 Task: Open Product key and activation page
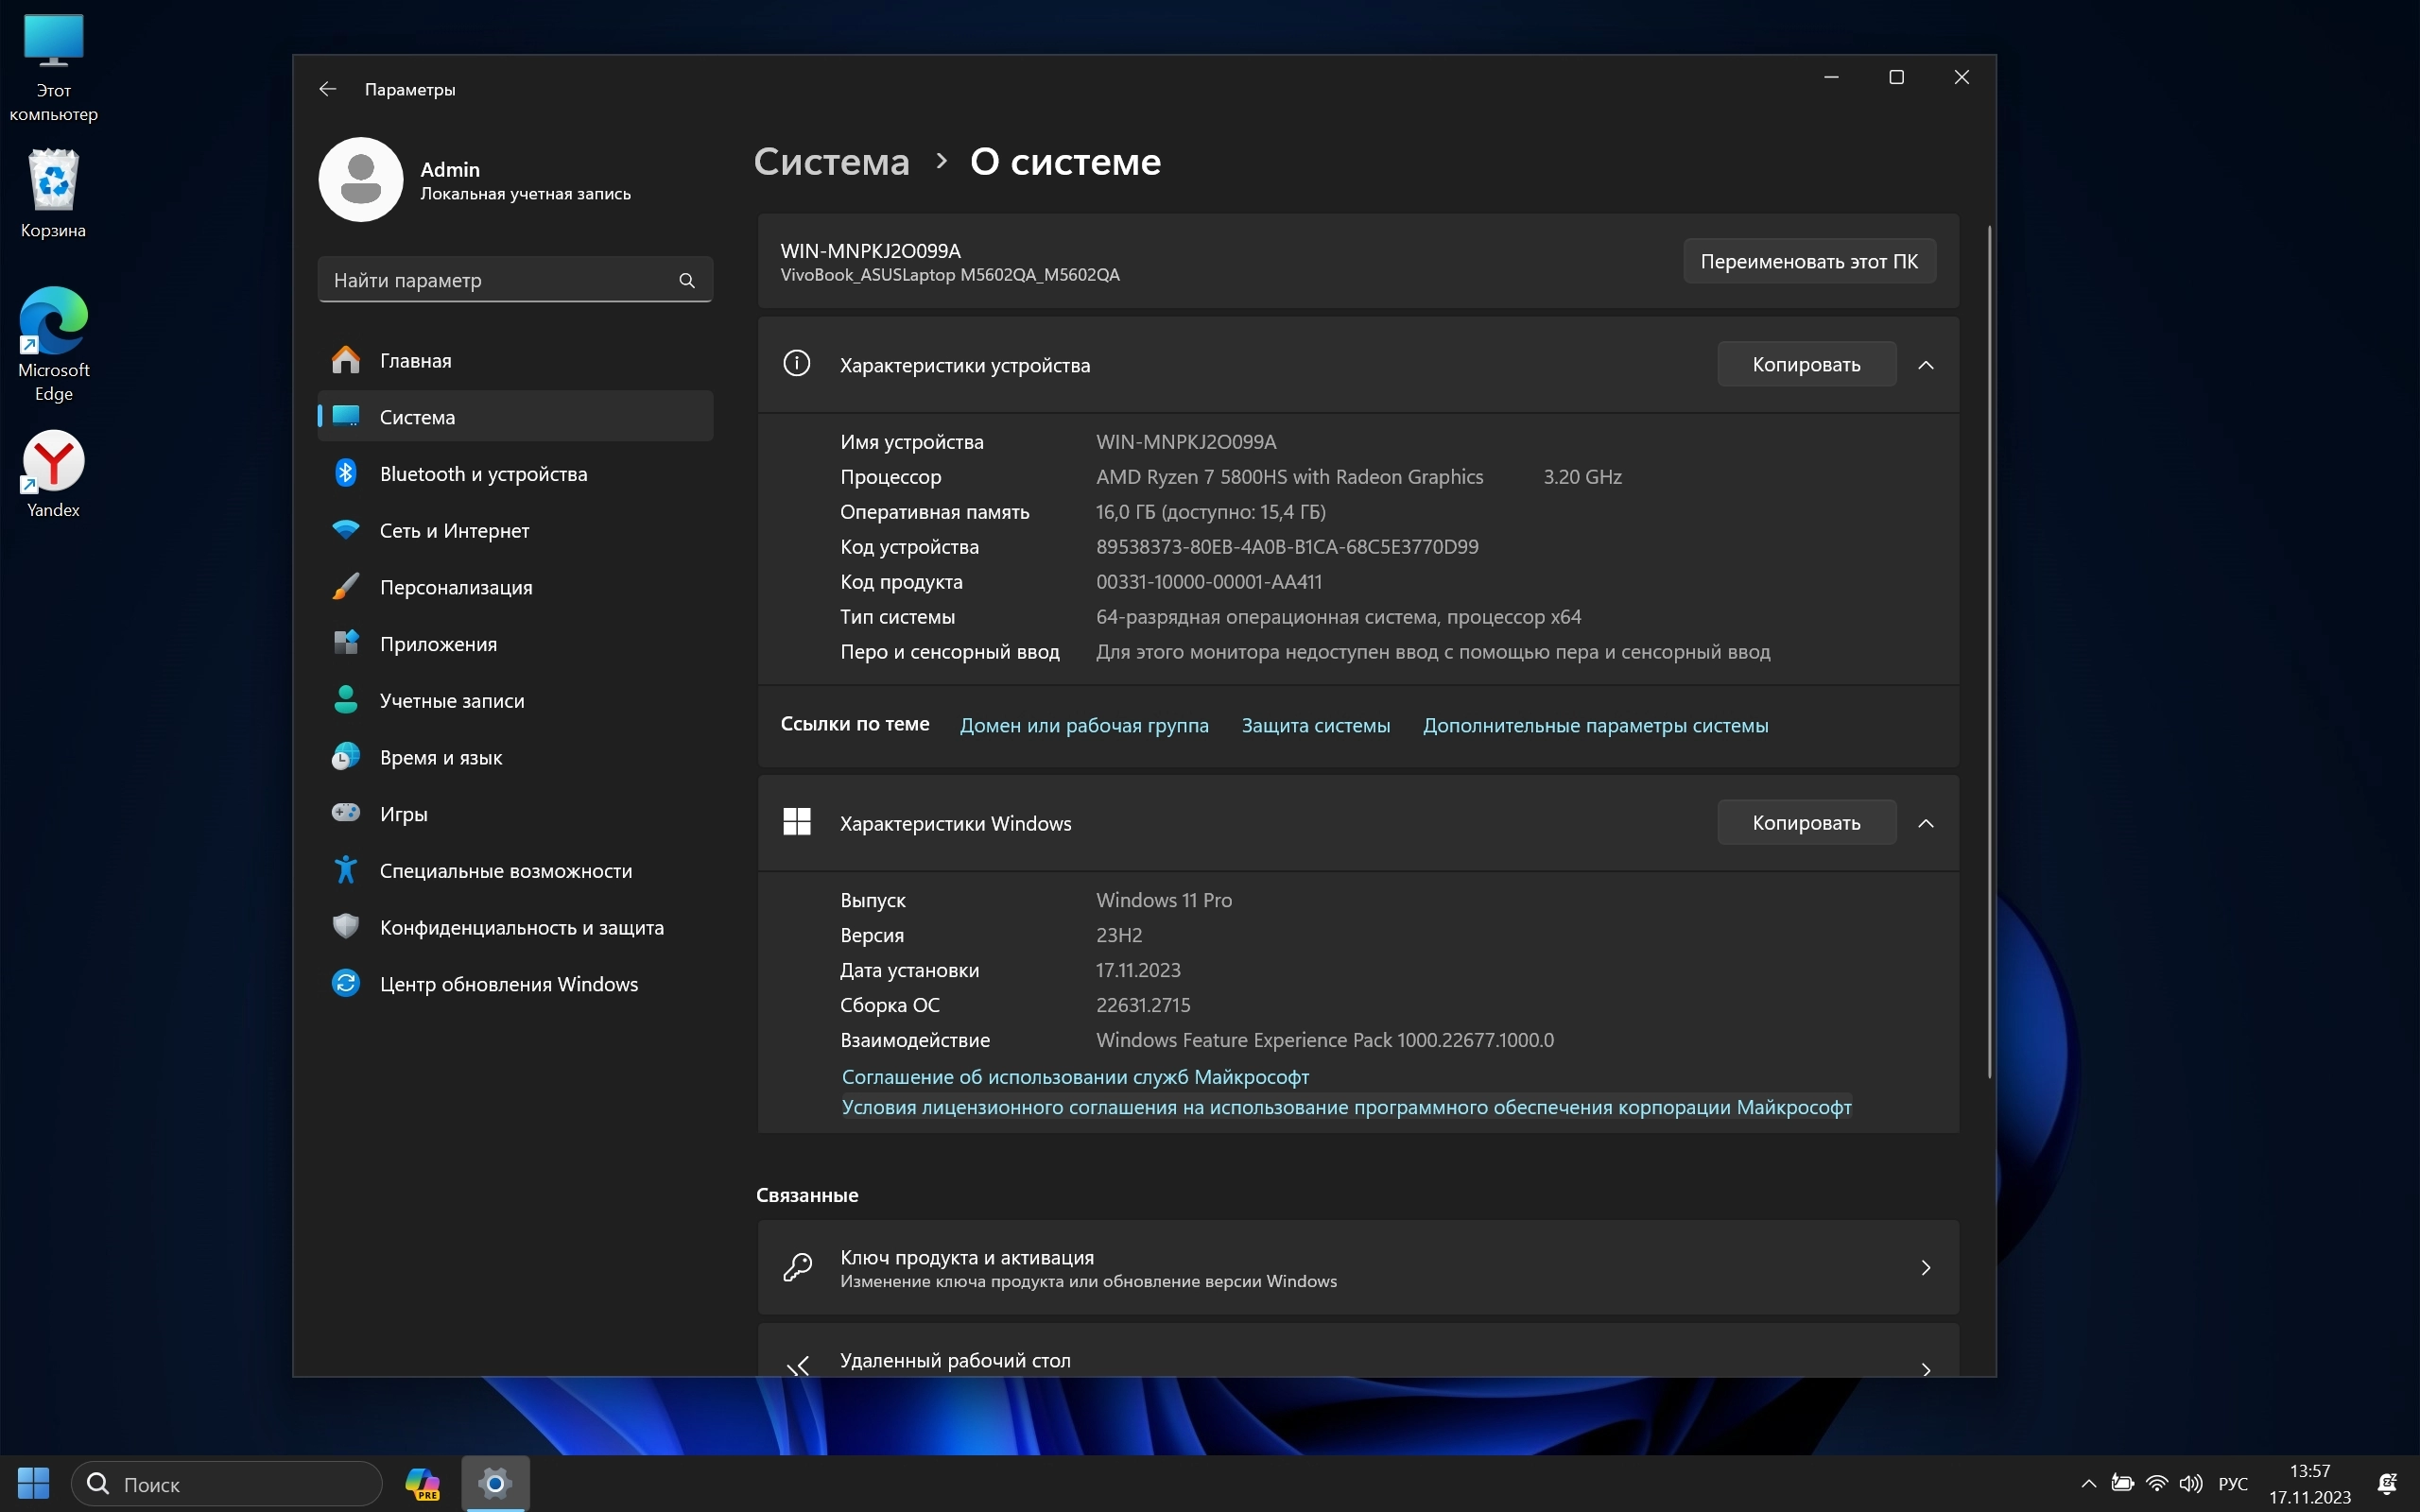coord(1357,1267)
